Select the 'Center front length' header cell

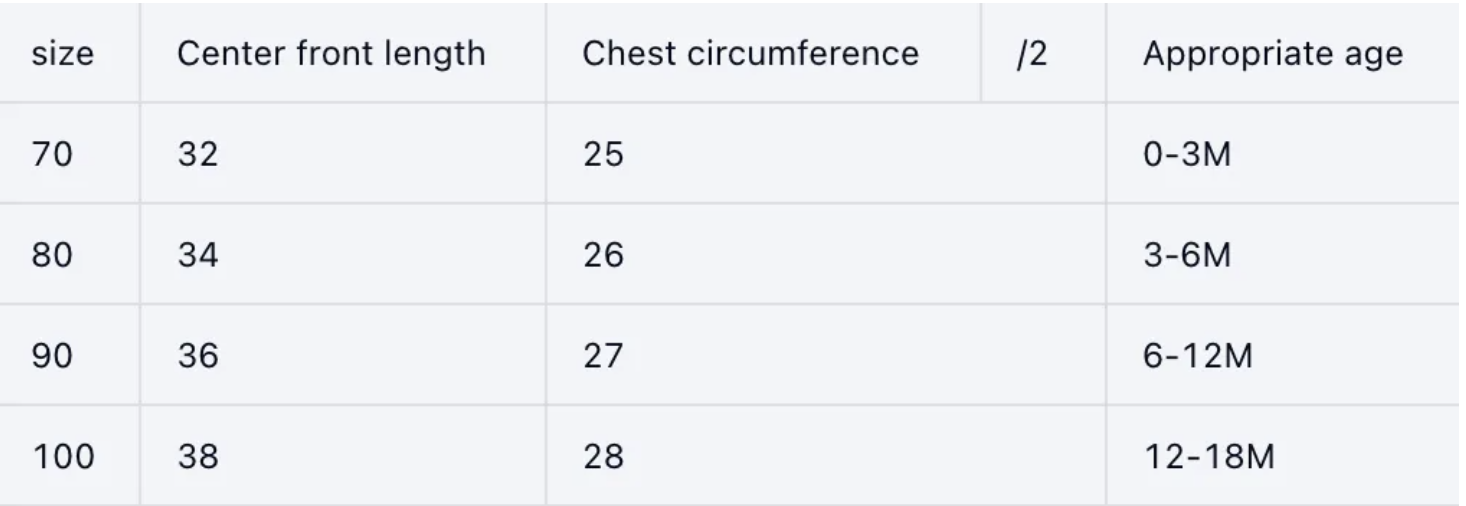[331, 54]
